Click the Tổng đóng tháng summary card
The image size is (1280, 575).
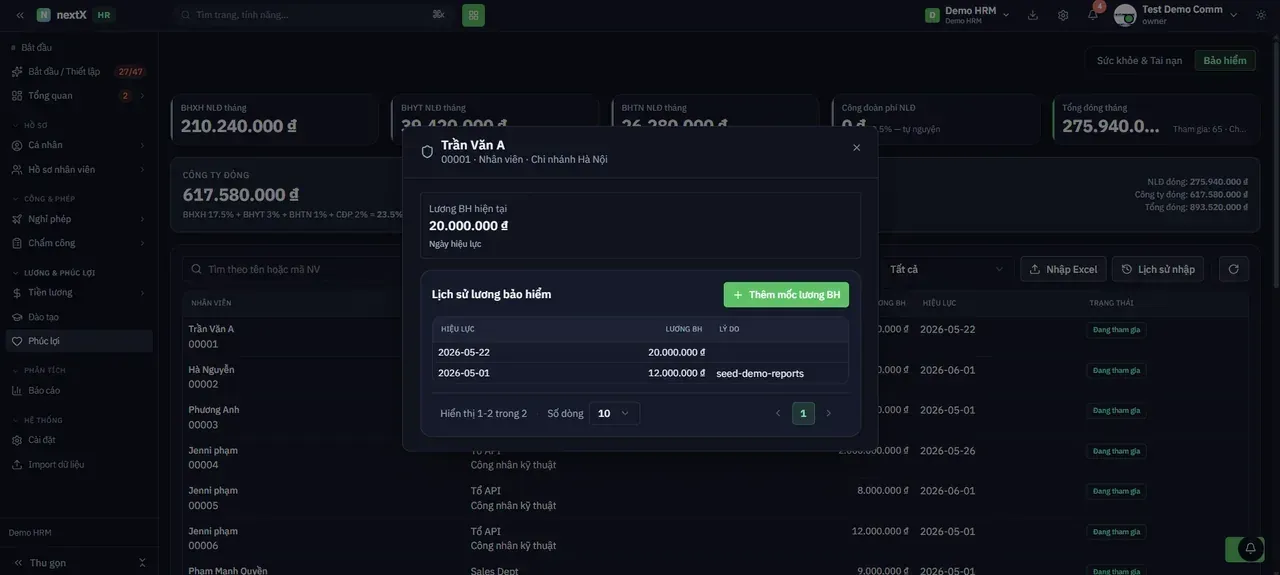tap(1156, 119)
